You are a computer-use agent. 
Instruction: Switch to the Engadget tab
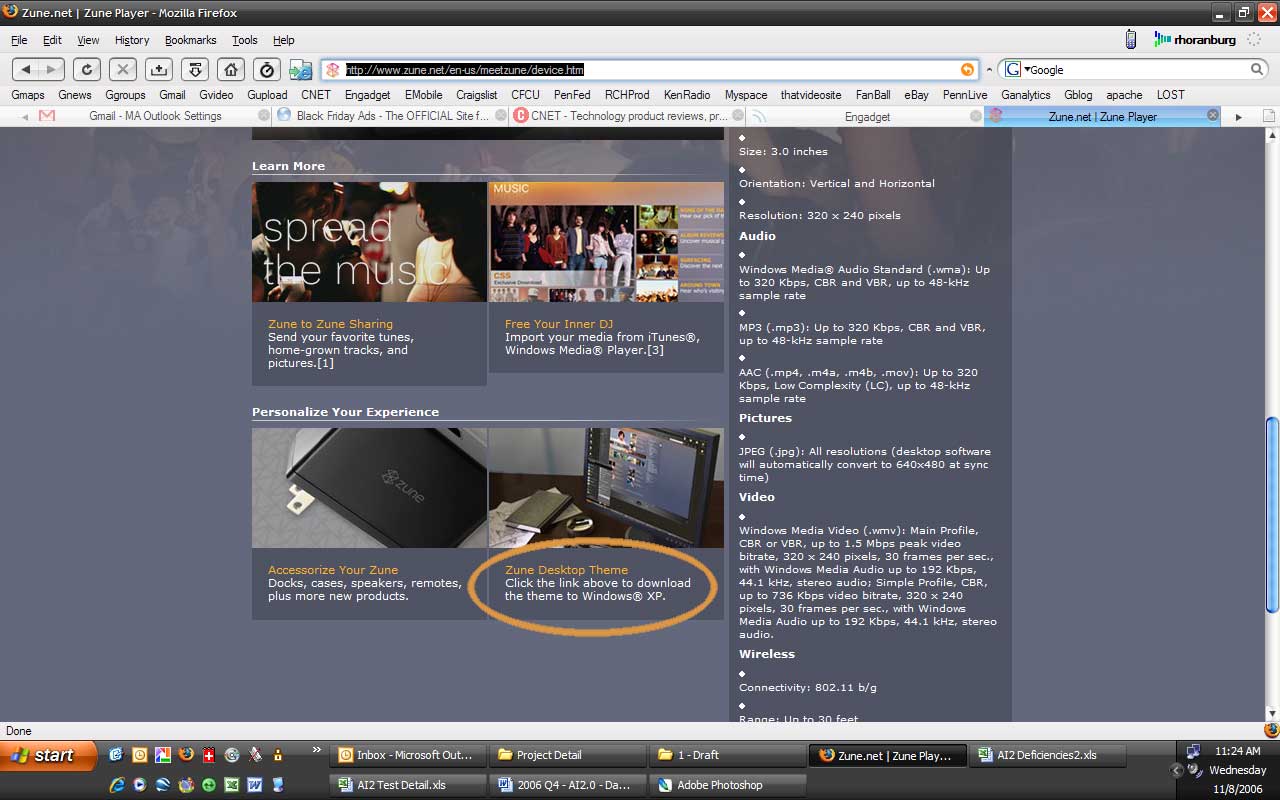tap(865, 116)
